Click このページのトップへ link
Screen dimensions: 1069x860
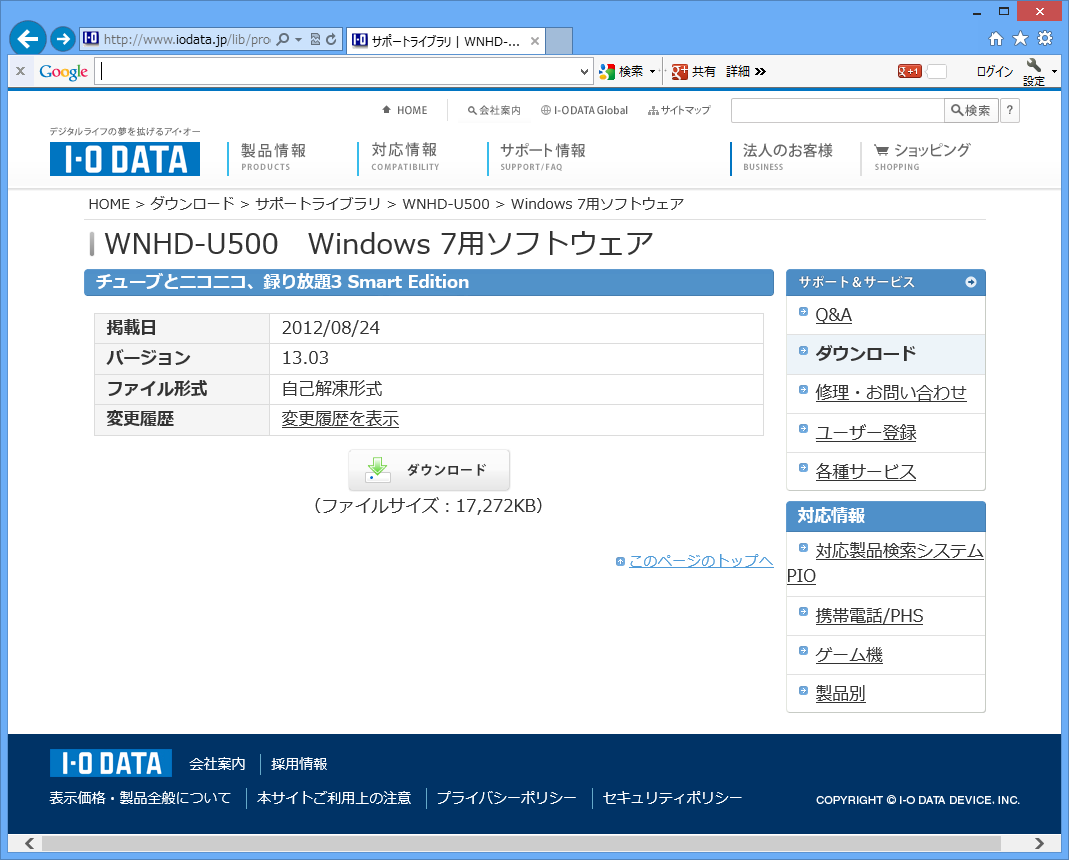click(x=701, y=561)
